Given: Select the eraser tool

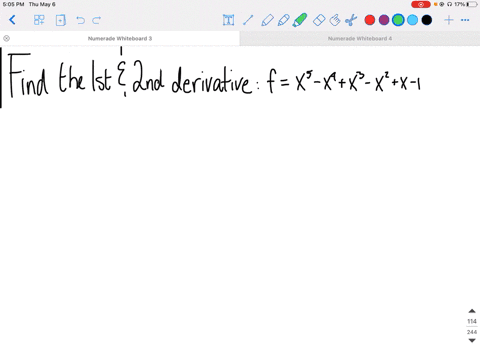Looking at the screenshot, I should coord(319,20).
